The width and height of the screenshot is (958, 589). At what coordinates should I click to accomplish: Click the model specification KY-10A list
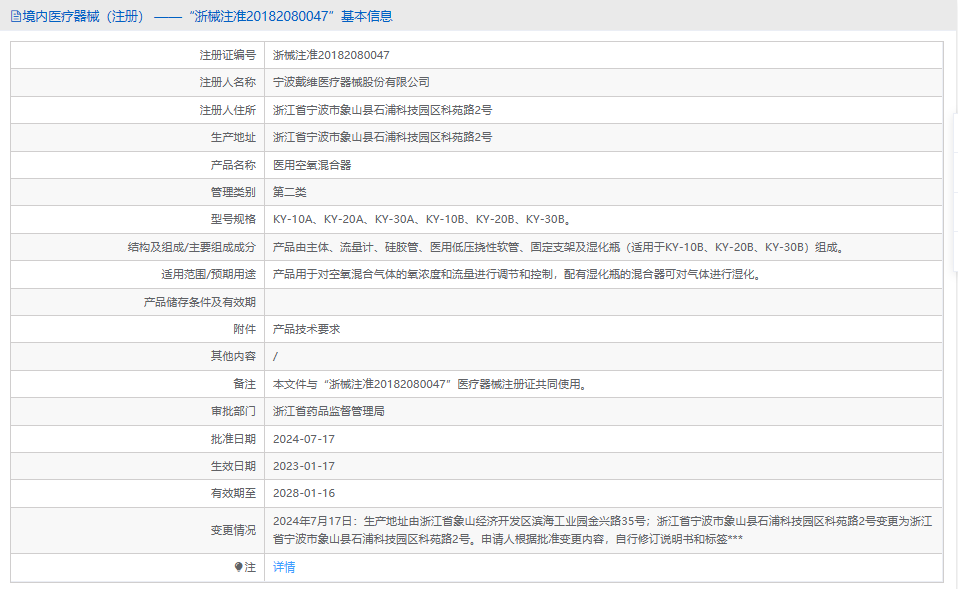(423, 219)
